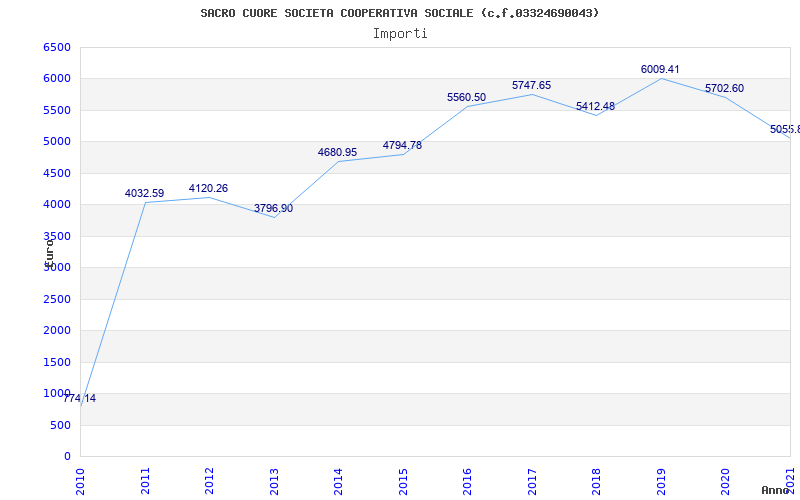Click the 'Anno' x-axis title
The width and height of the screenshot is (800, 500).
coord(775,490)
